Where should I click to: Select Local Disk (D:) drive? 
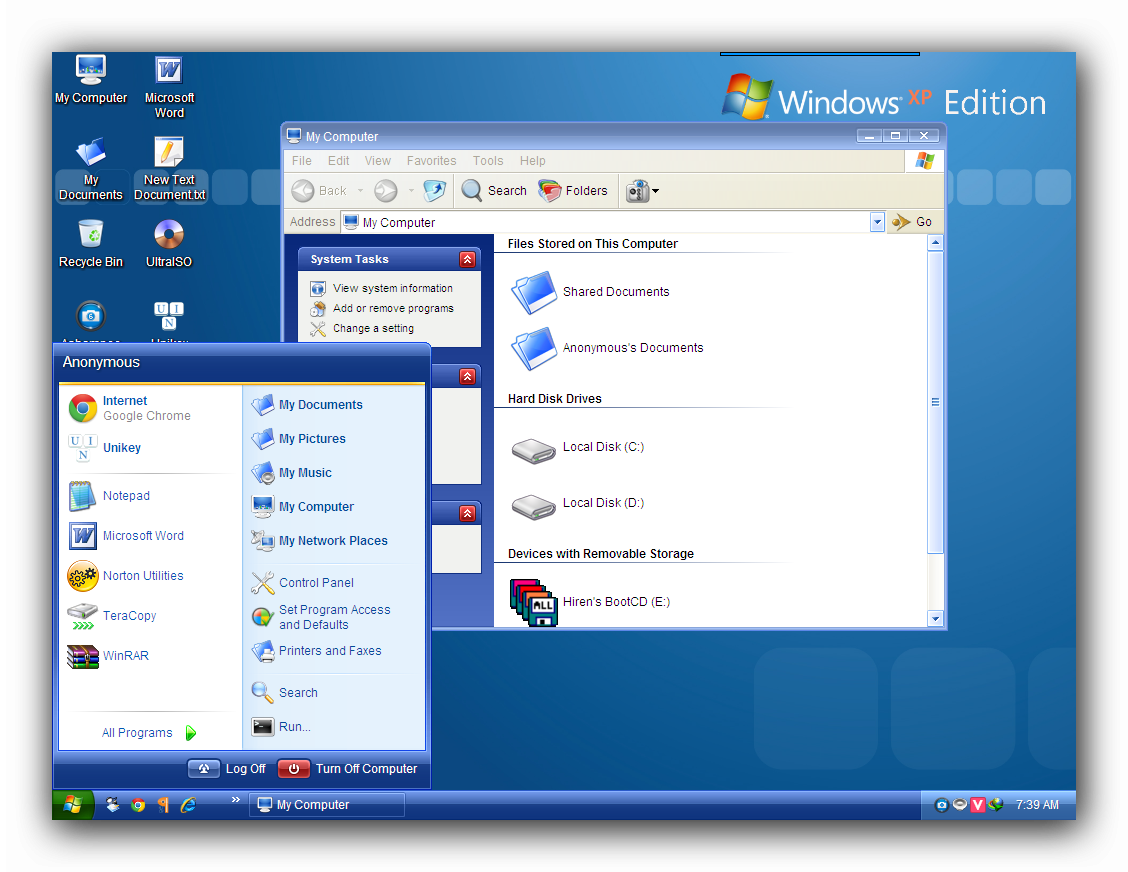(578, 504)
